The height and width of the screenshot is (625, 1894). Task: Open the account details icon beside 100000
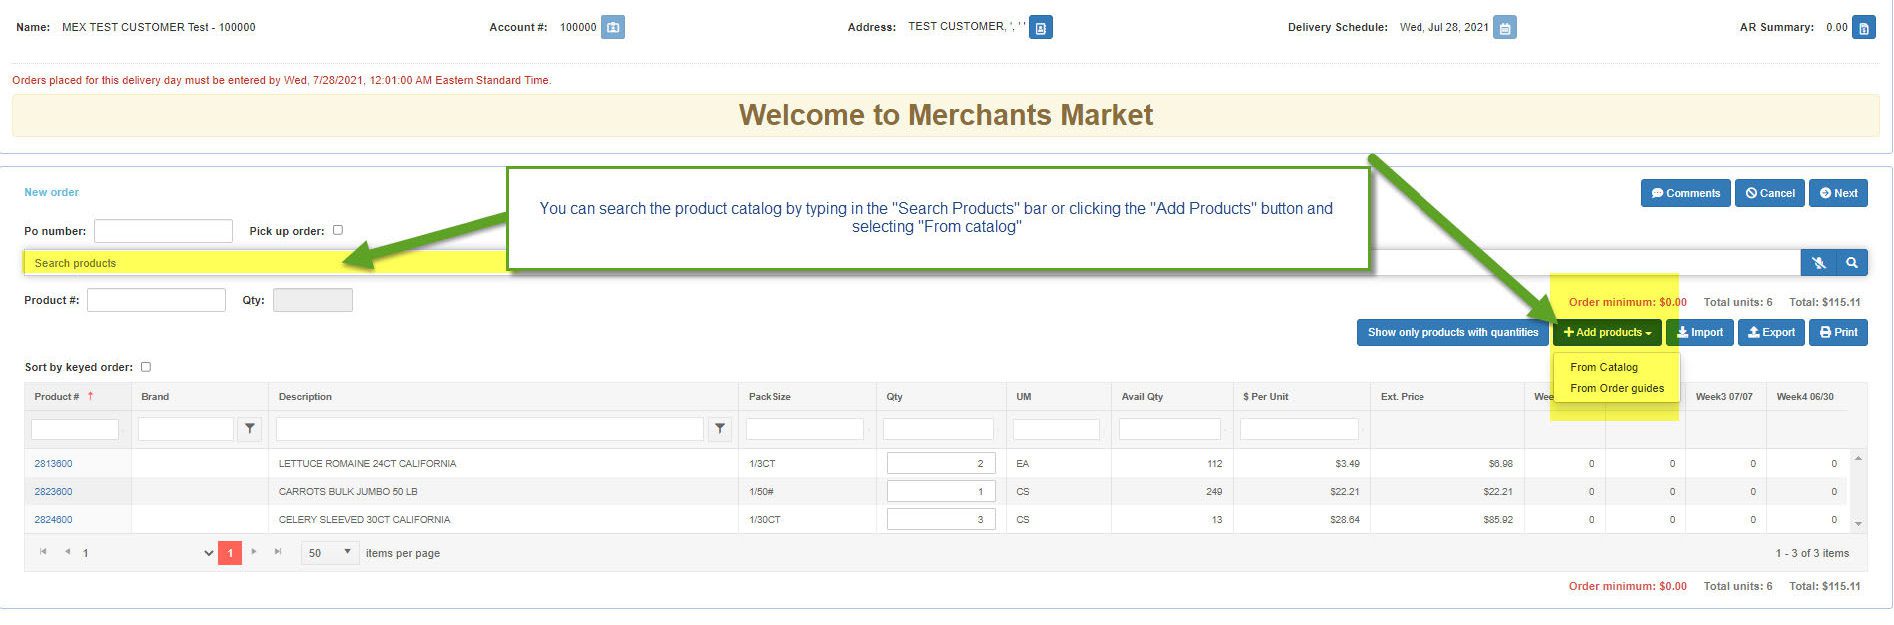pos(613,27)
